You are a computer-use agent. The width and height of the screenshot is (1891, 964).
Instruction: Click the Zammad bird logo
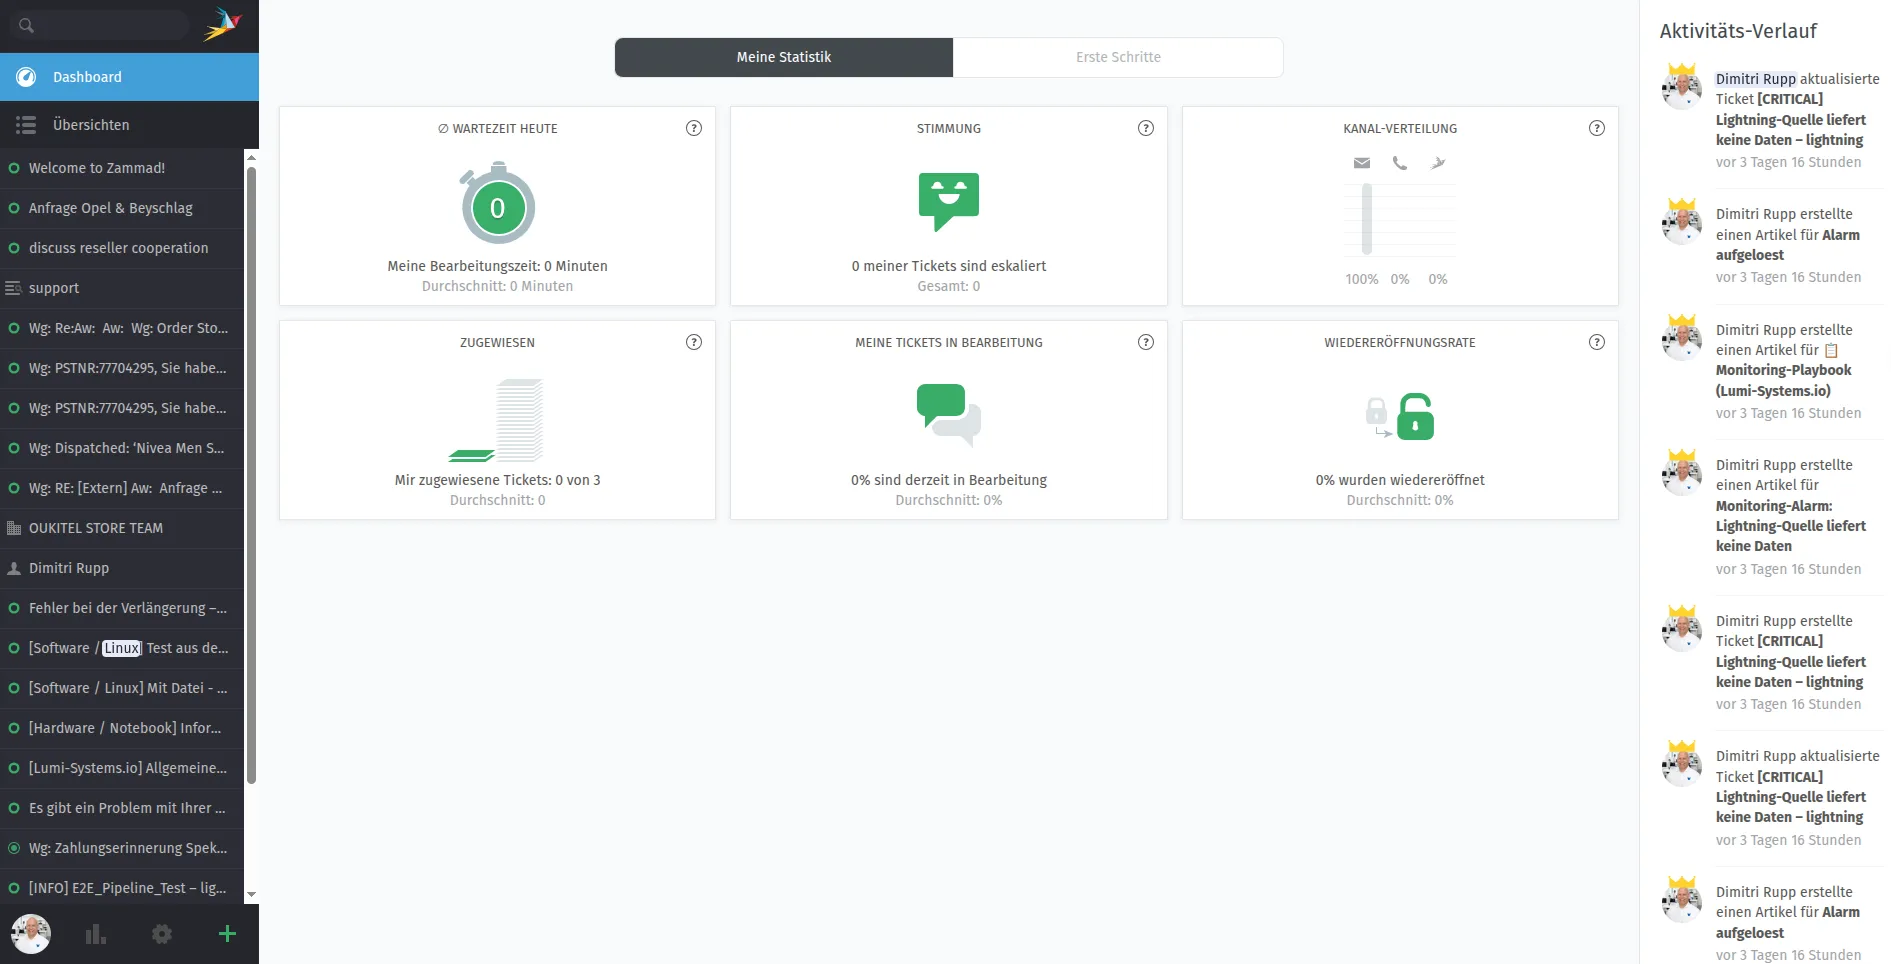223,24
